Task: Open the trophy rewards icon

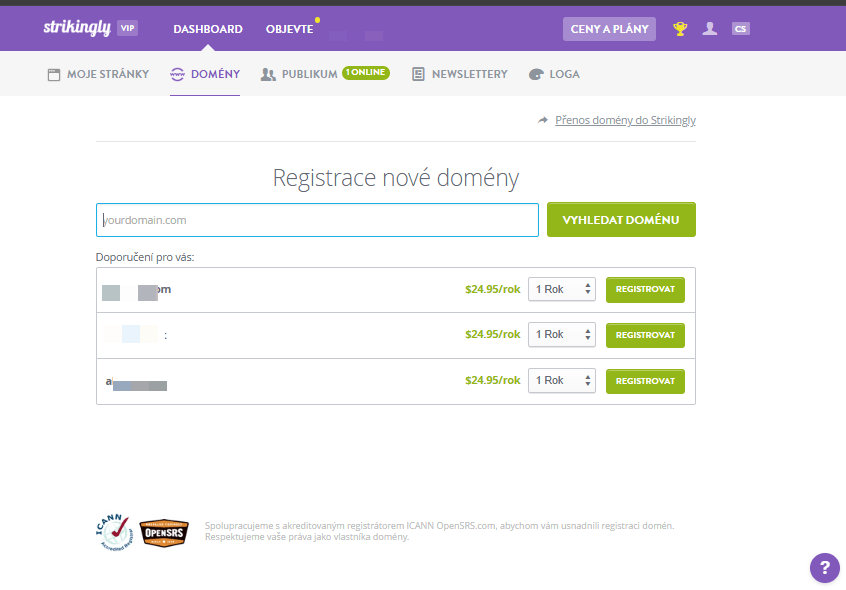Action: pos(680,29)
